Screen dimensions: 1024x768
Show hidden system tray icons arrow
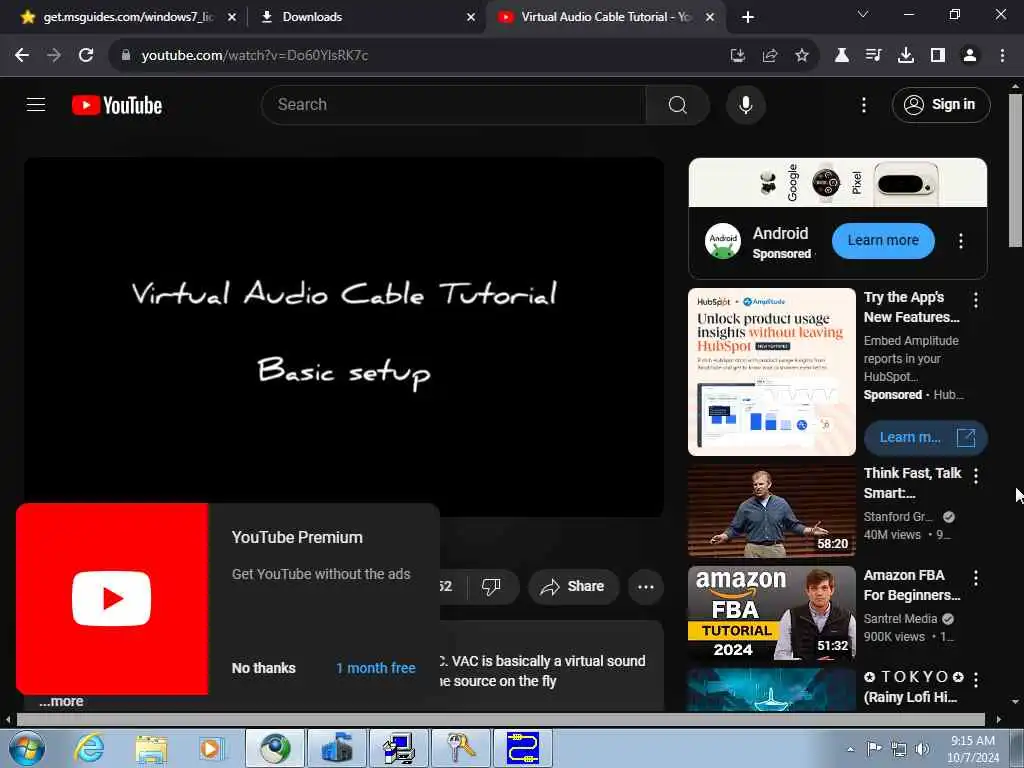tap(850, 749)
